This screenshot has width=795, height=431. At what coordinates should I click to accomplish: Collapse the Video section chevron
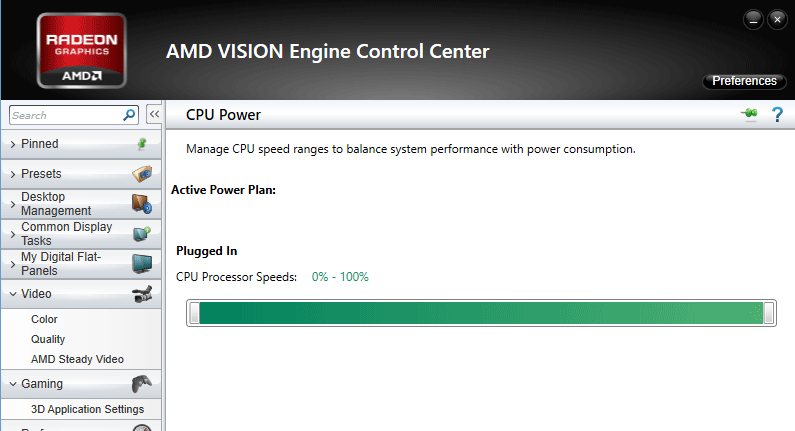point(13,294)
